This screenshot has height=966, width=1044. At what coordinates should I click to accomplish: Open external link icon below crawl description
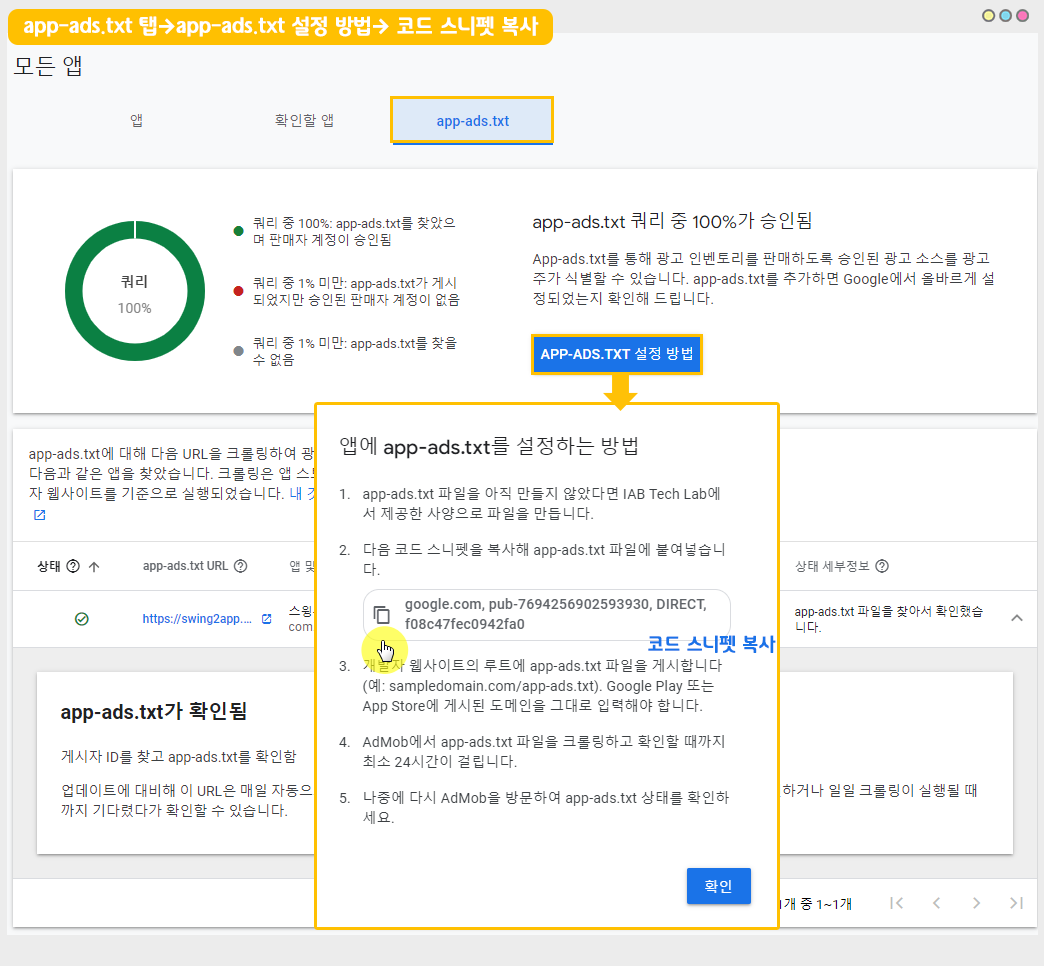click(x=39, y=515)
